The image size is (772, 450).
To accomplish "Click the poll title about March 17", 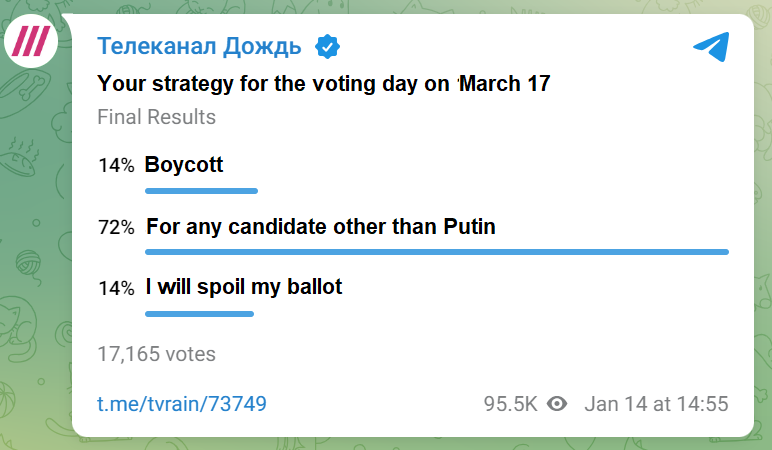I will click(323, 84).
